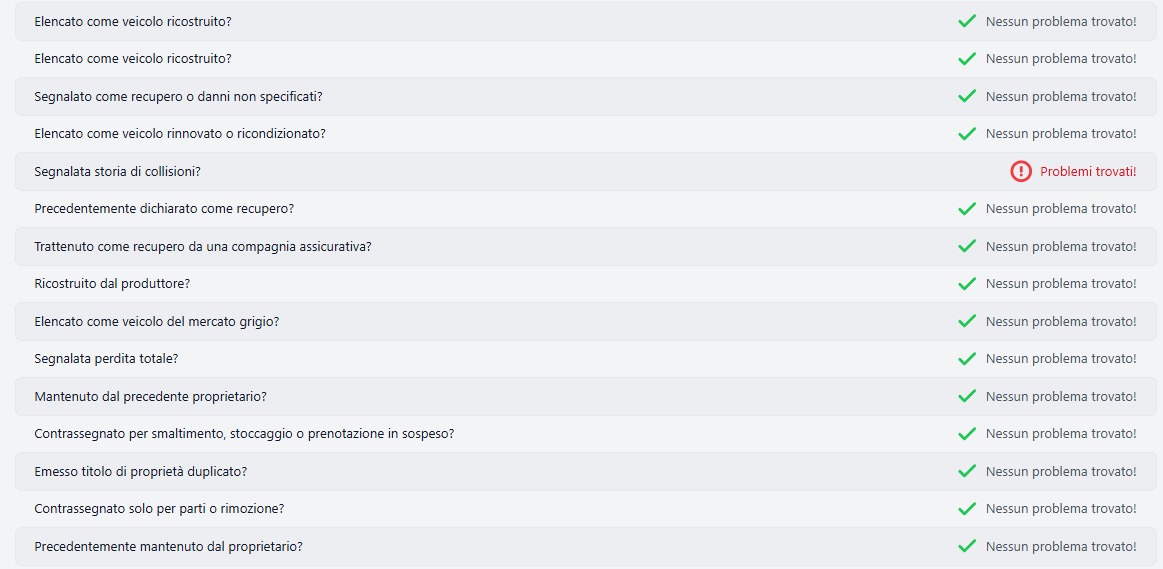Click the 'Problemi trovati!' status text

[x=1088, y=171]
